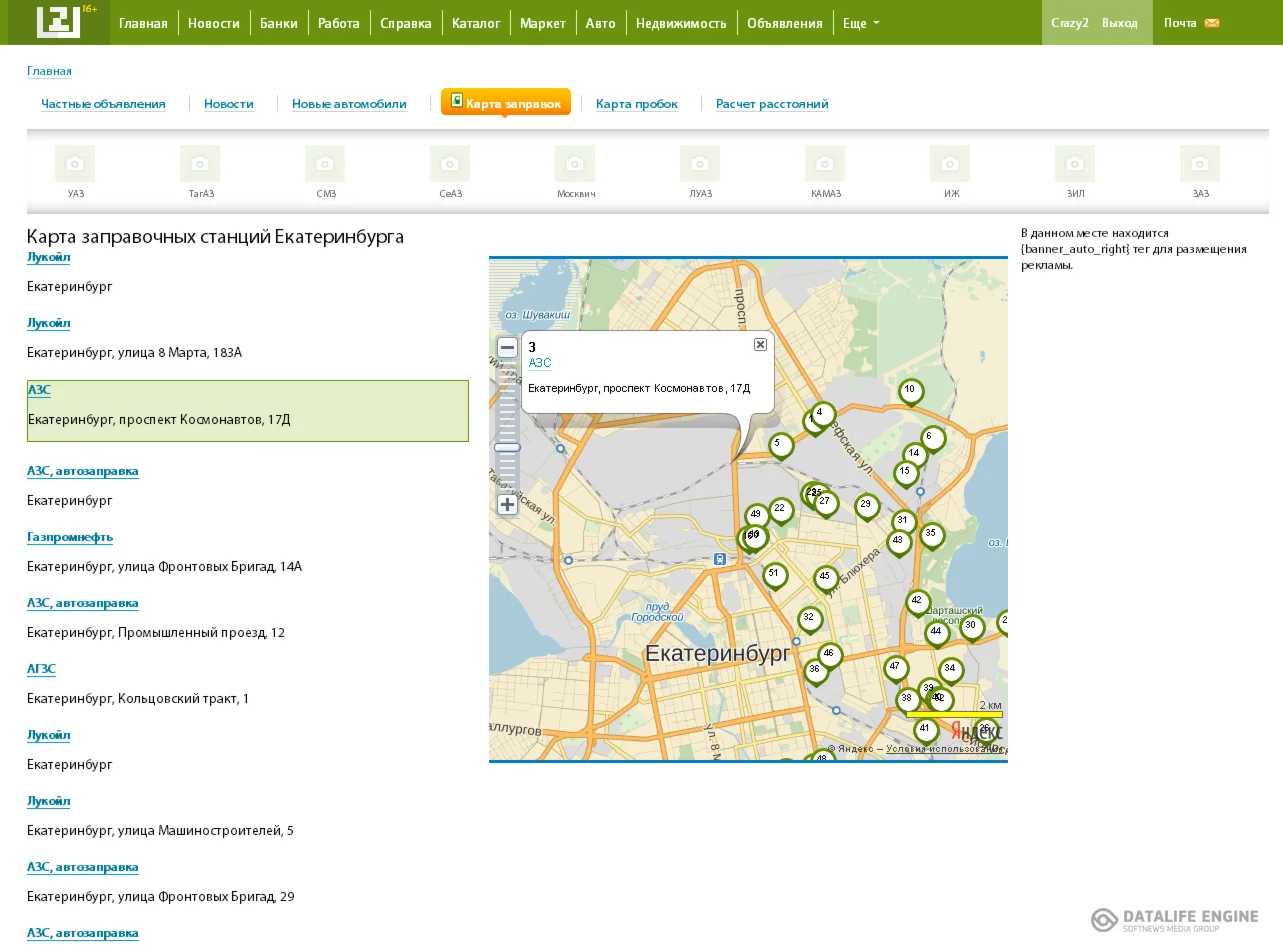
Task: Click the КАМАЗ brand thumbnail
Action: 825,164
